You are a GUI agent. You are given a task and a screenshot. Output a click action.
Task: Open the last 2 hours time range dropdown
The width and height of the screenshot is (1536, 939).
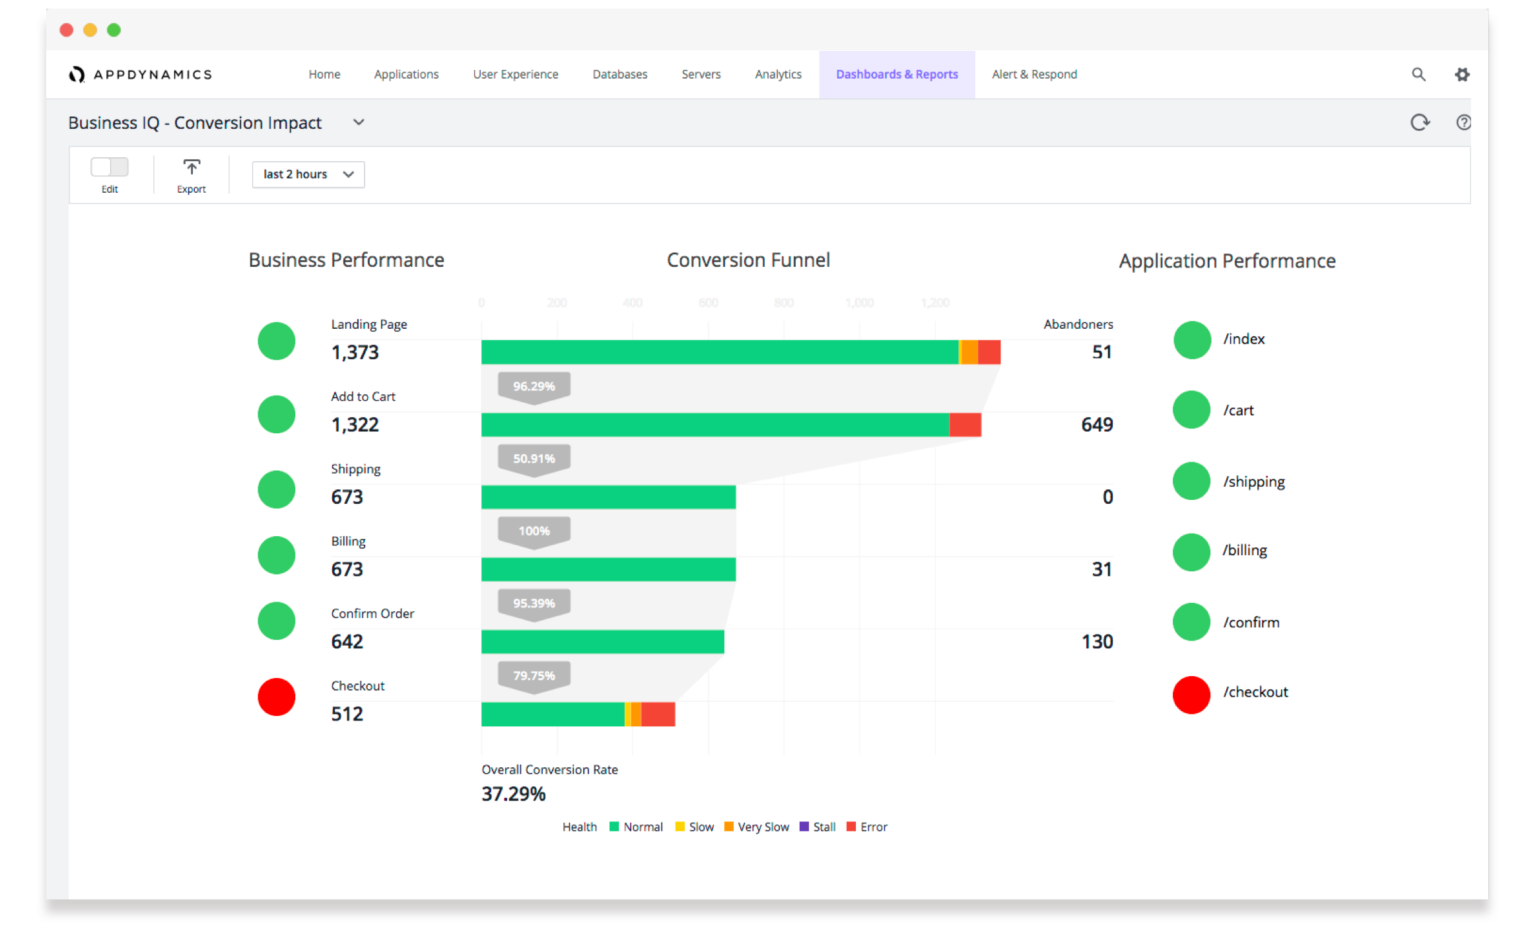307,174
